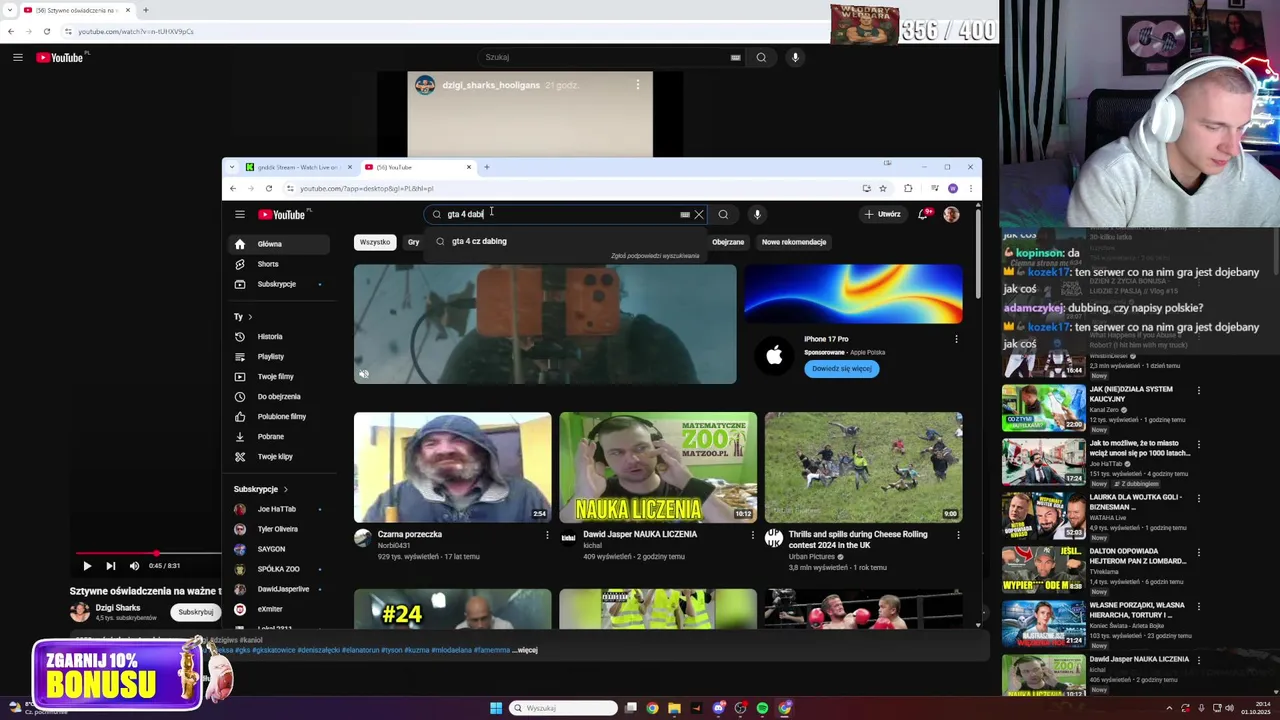Open the extensions puzzle icon in front browser
The height and width of the screenshot is (720, 1280).
908,188
